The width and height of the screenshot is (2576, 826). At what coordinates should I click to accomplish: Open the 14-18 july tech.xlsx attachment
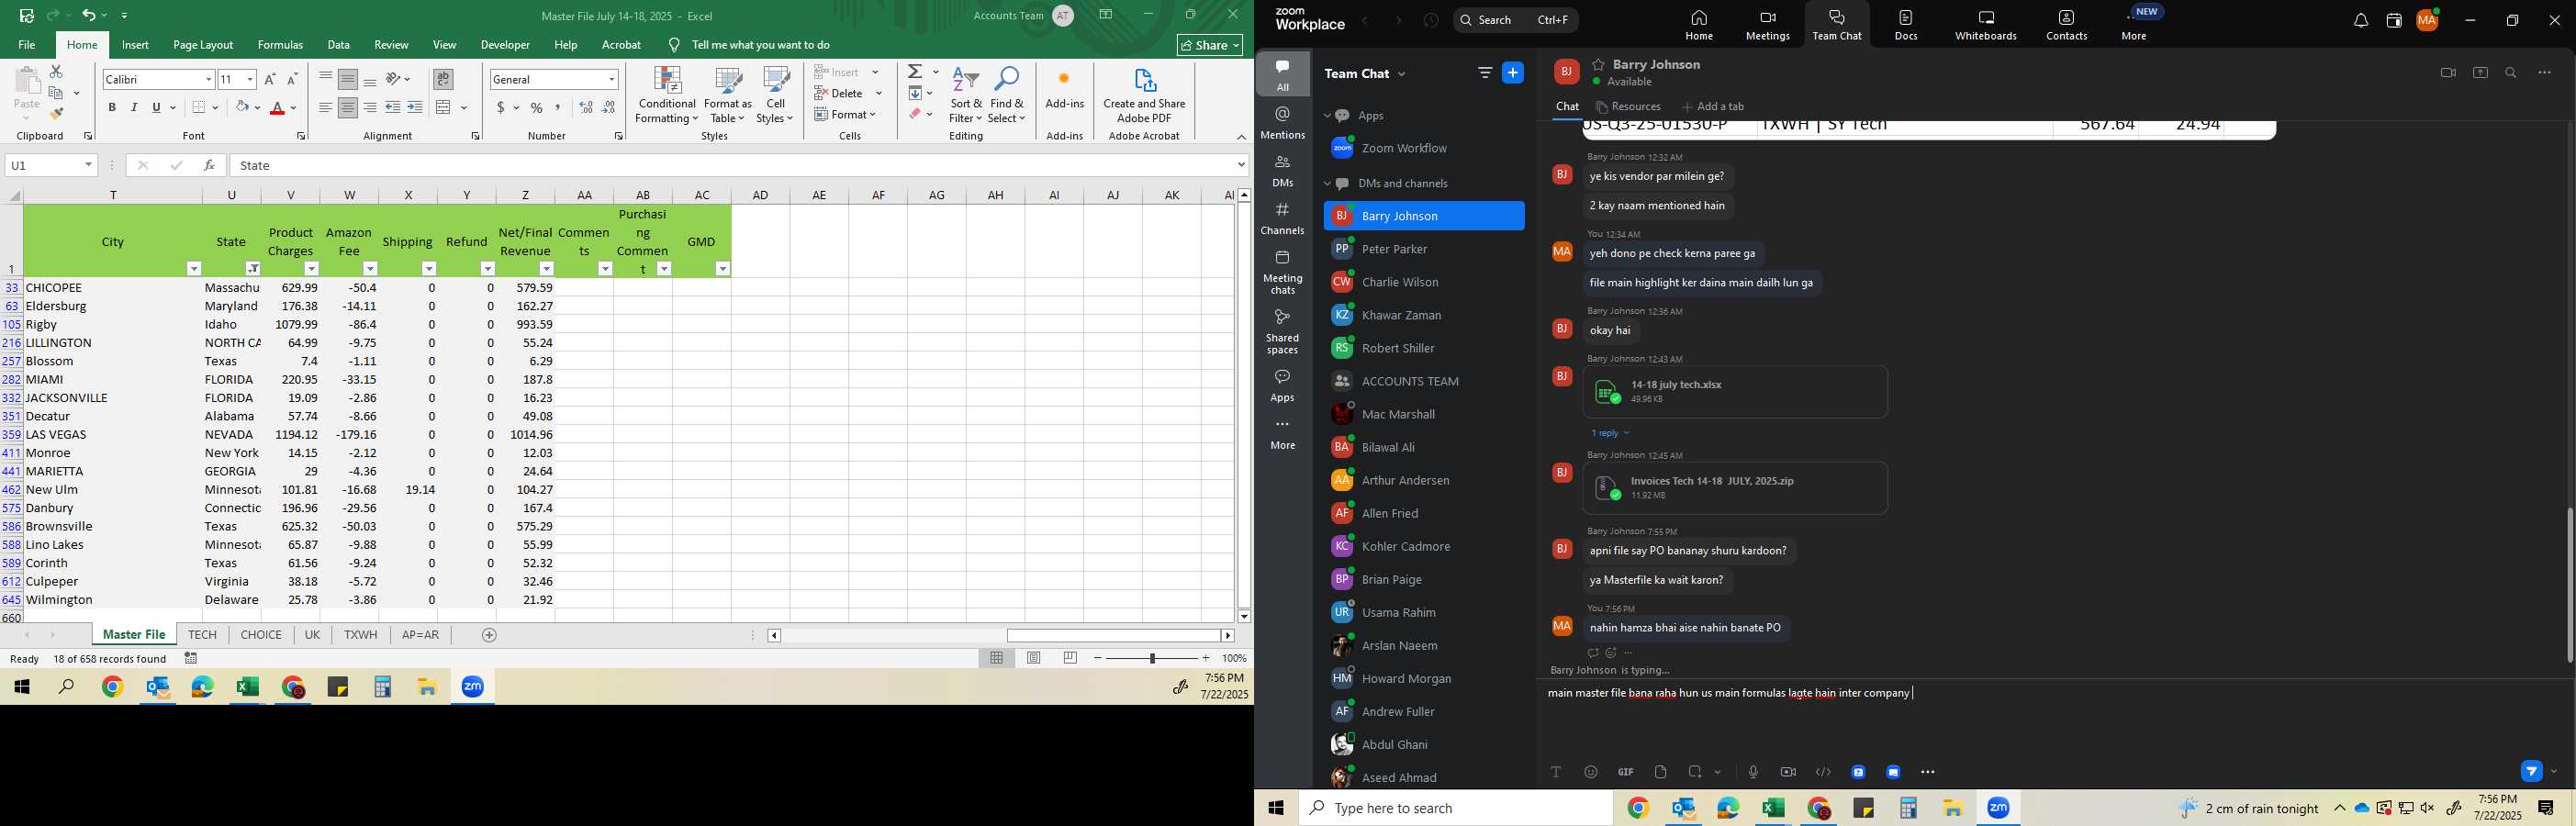[x=1735, y=392]
